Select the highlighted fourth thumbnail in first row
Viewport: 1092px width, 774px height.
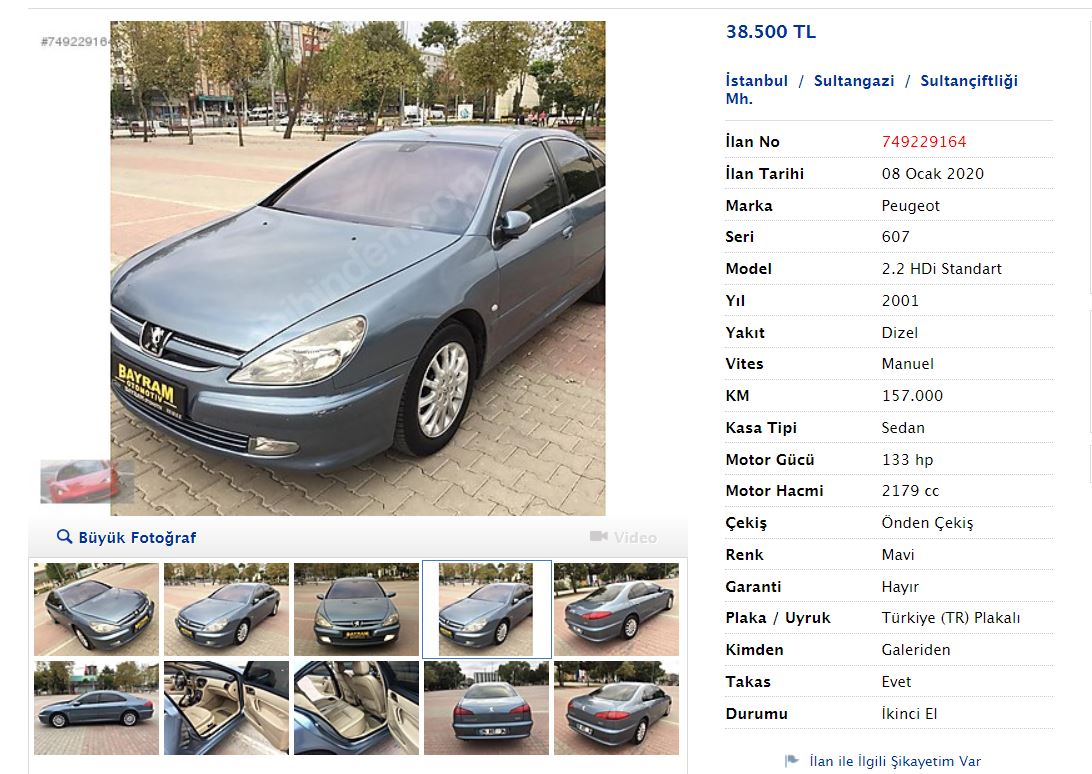coord(487,610)
